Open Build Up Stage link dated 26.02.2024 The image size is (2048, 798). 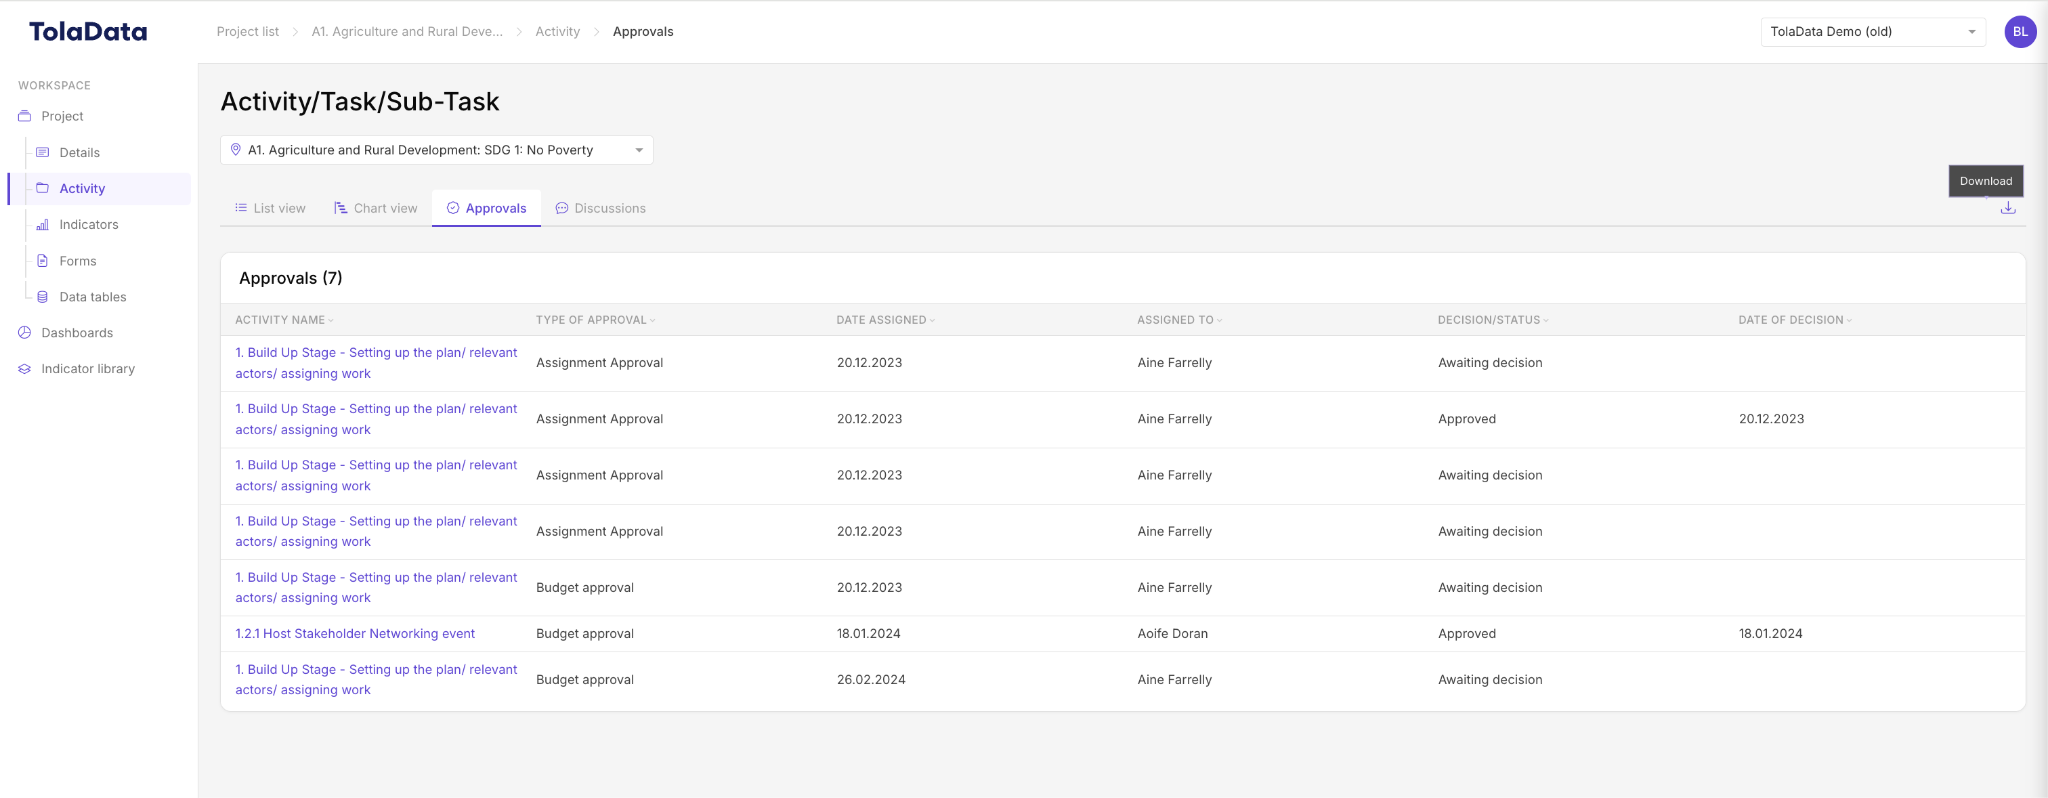[376, 680]
